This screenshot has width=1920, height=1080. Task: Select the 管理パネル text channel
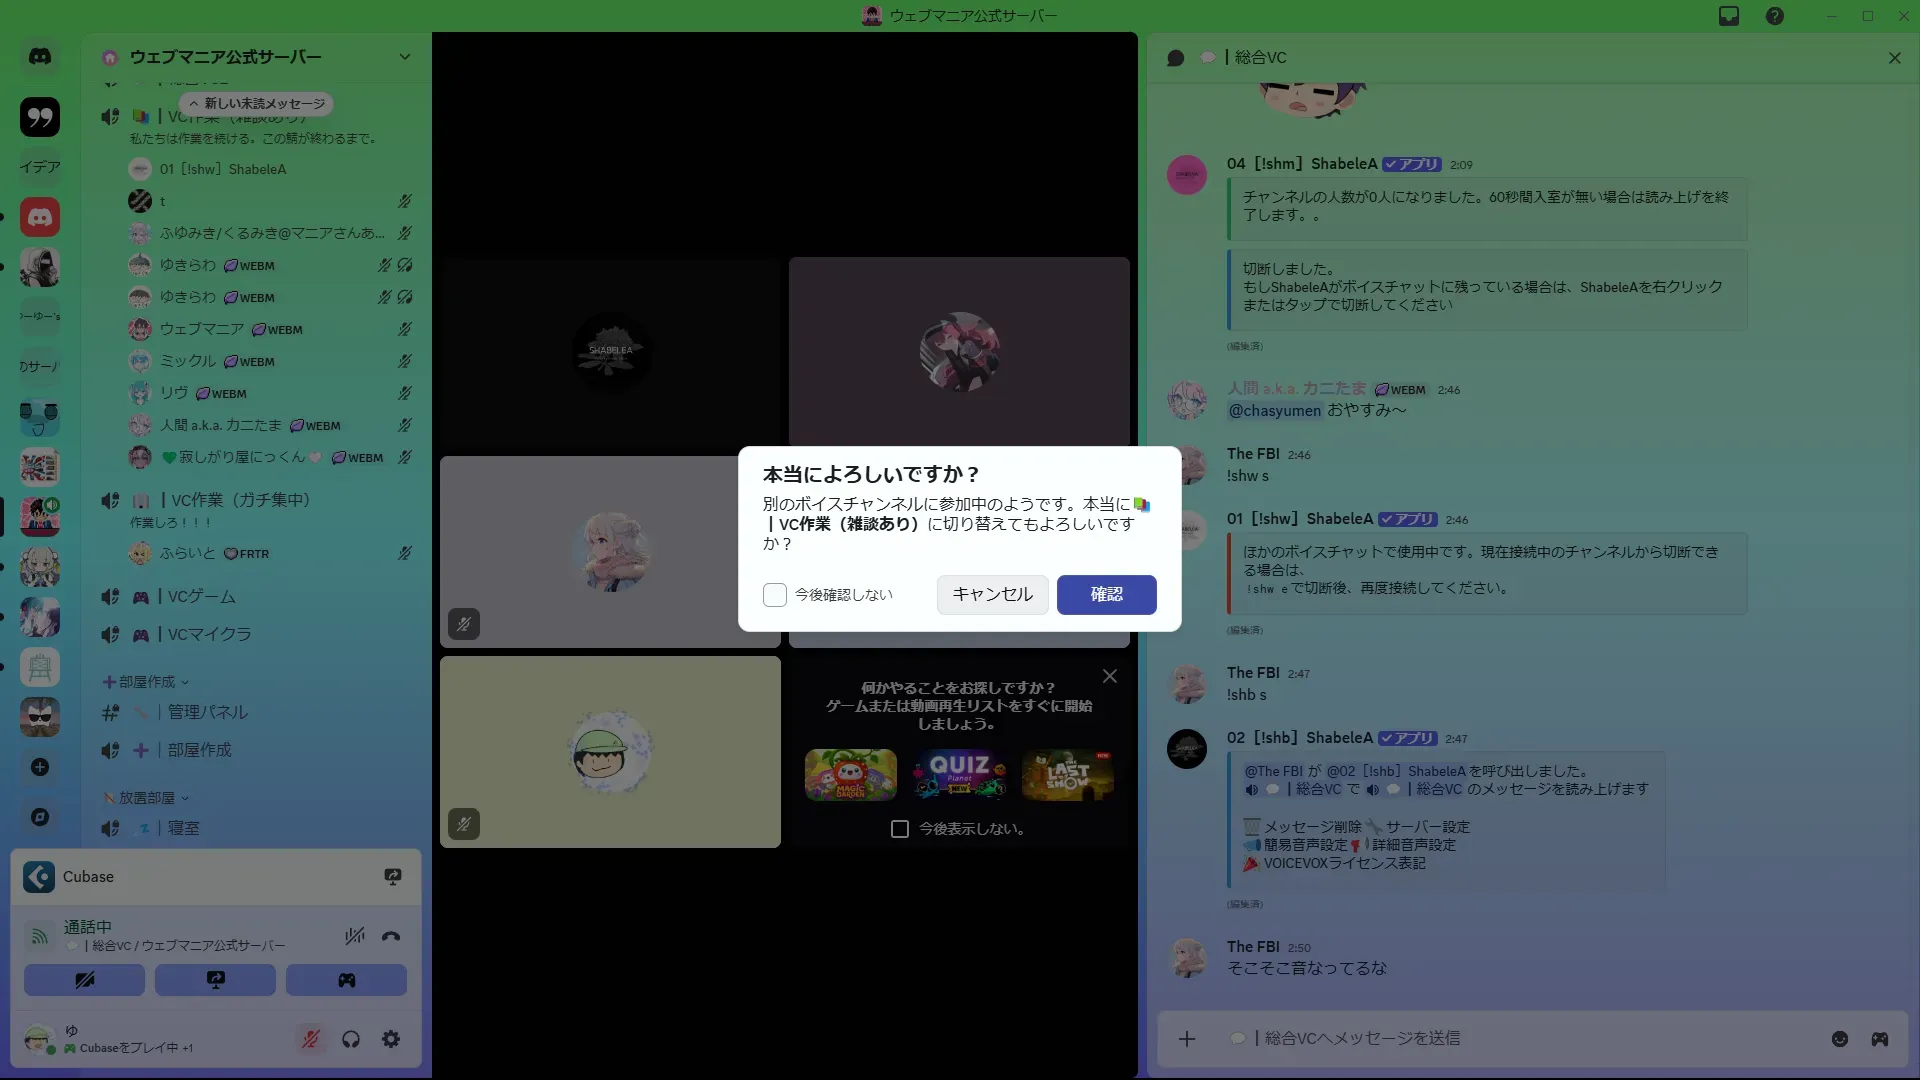point(207,713)
